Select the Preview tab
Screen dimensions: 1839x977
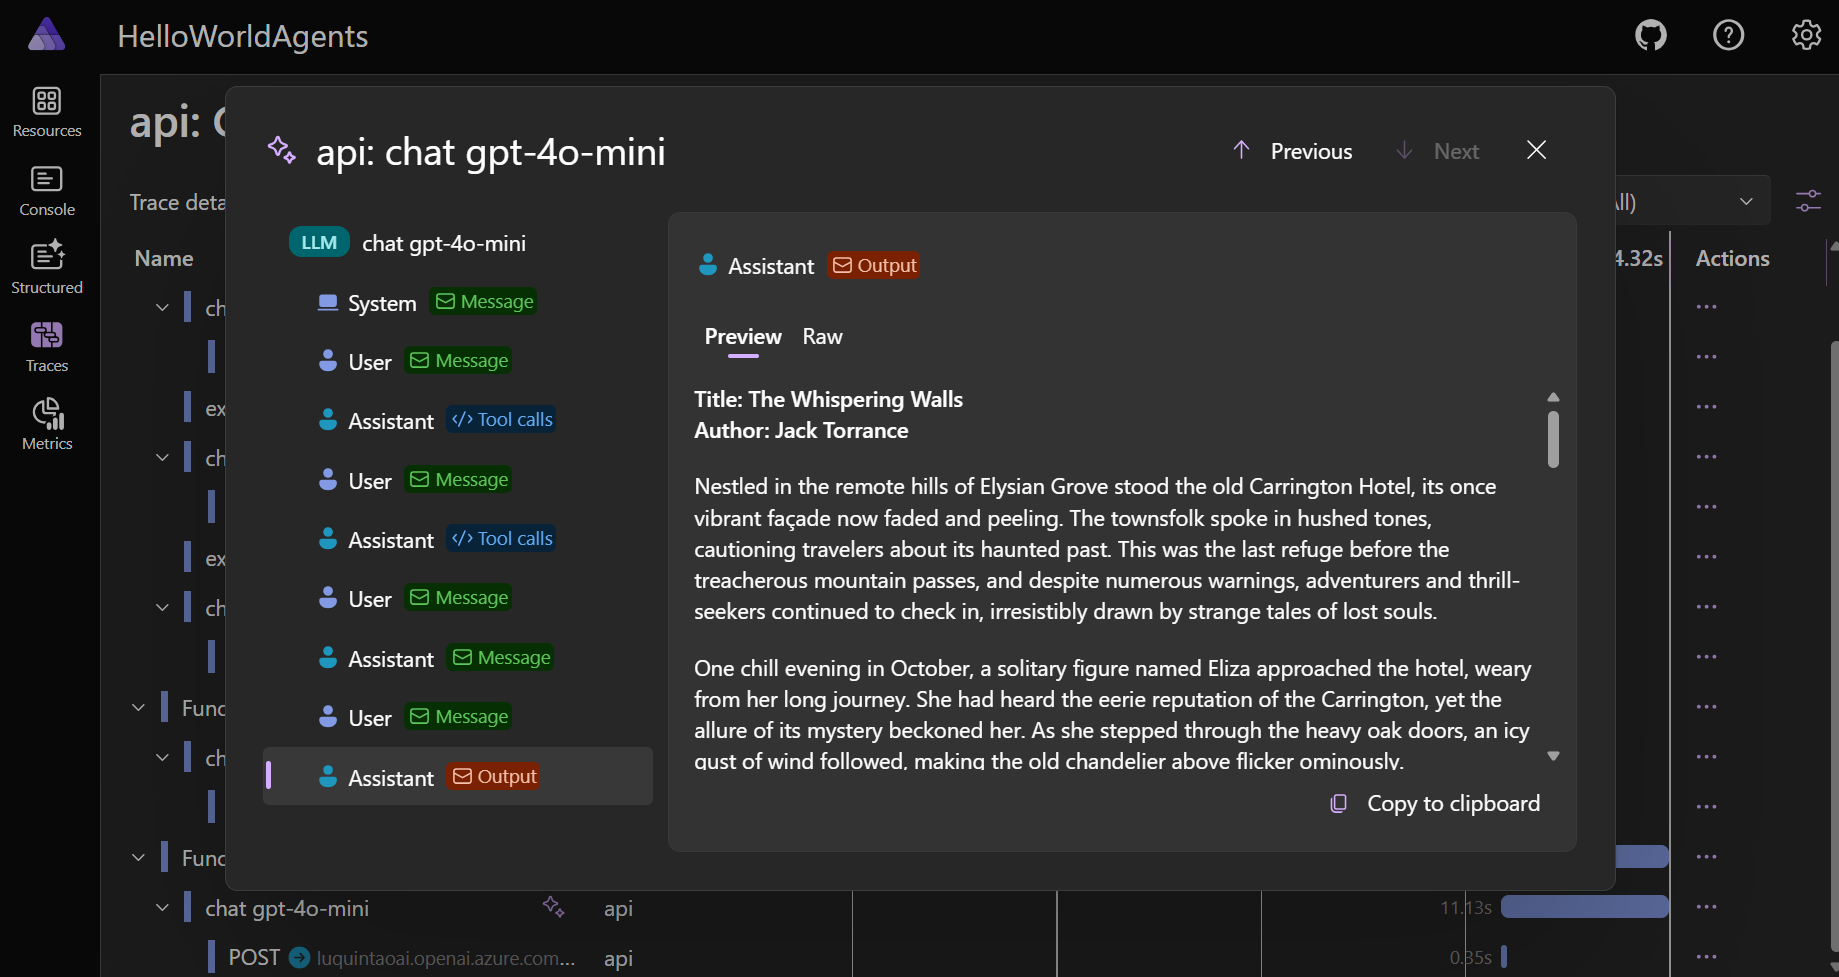742,337
